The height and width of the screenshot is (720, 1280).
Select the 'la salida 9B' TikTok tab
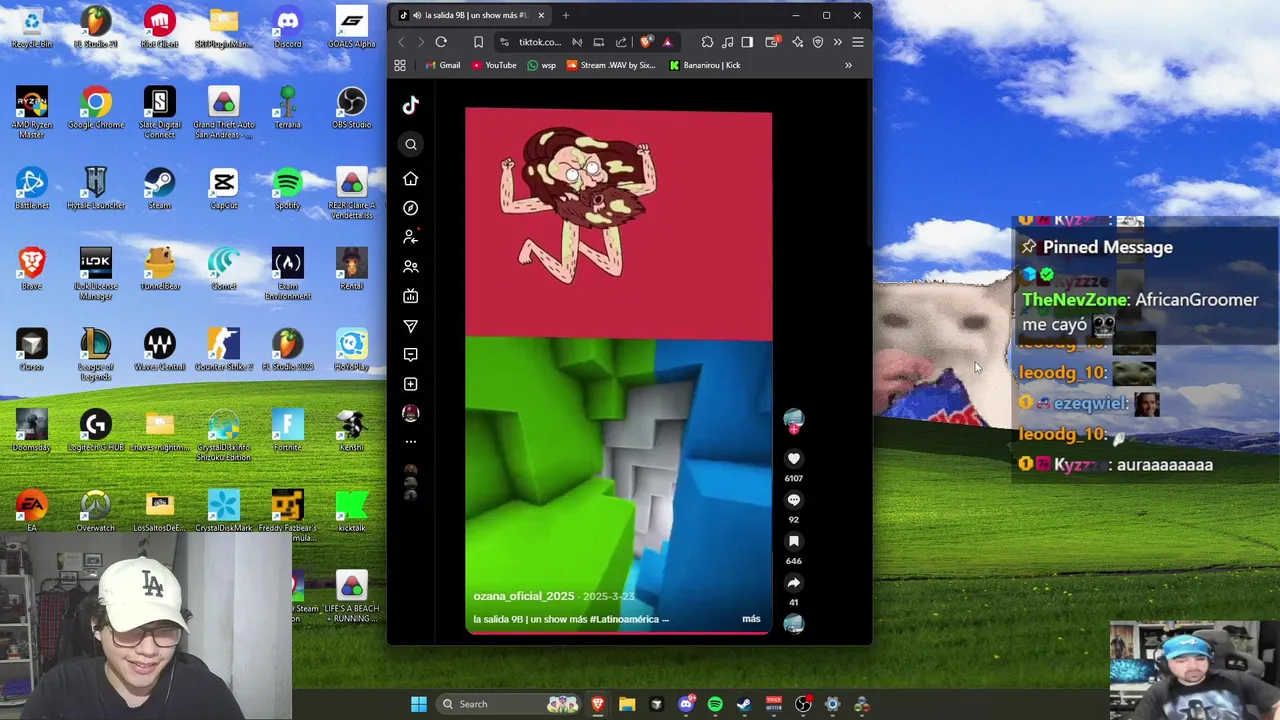tap(471, 15)
